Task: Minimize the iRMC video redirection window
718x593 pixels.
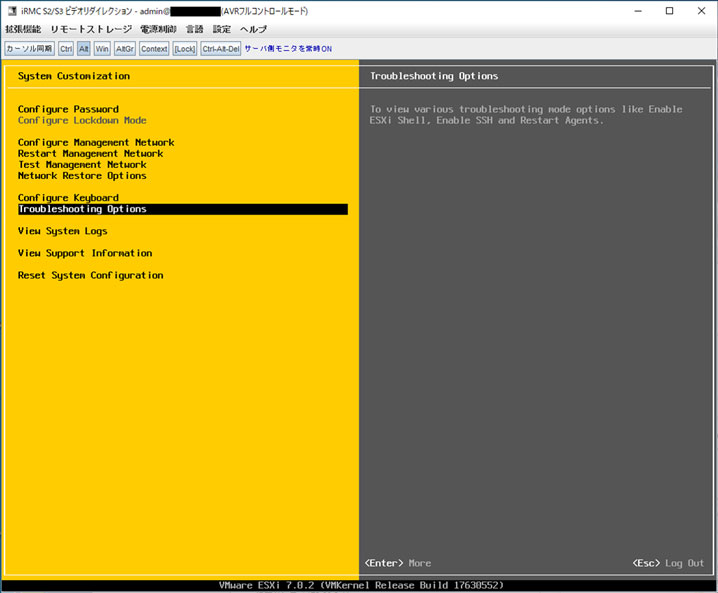Action: 638,11
